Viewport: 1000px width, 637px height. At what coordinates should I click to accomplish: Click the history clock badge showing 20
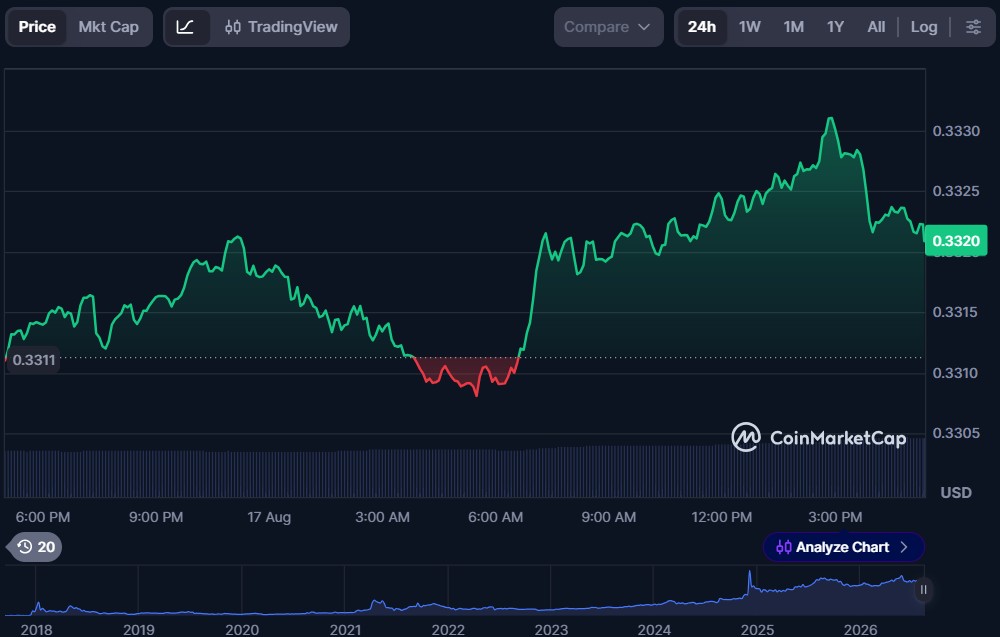pyautogui.click(x=36, y=547)
